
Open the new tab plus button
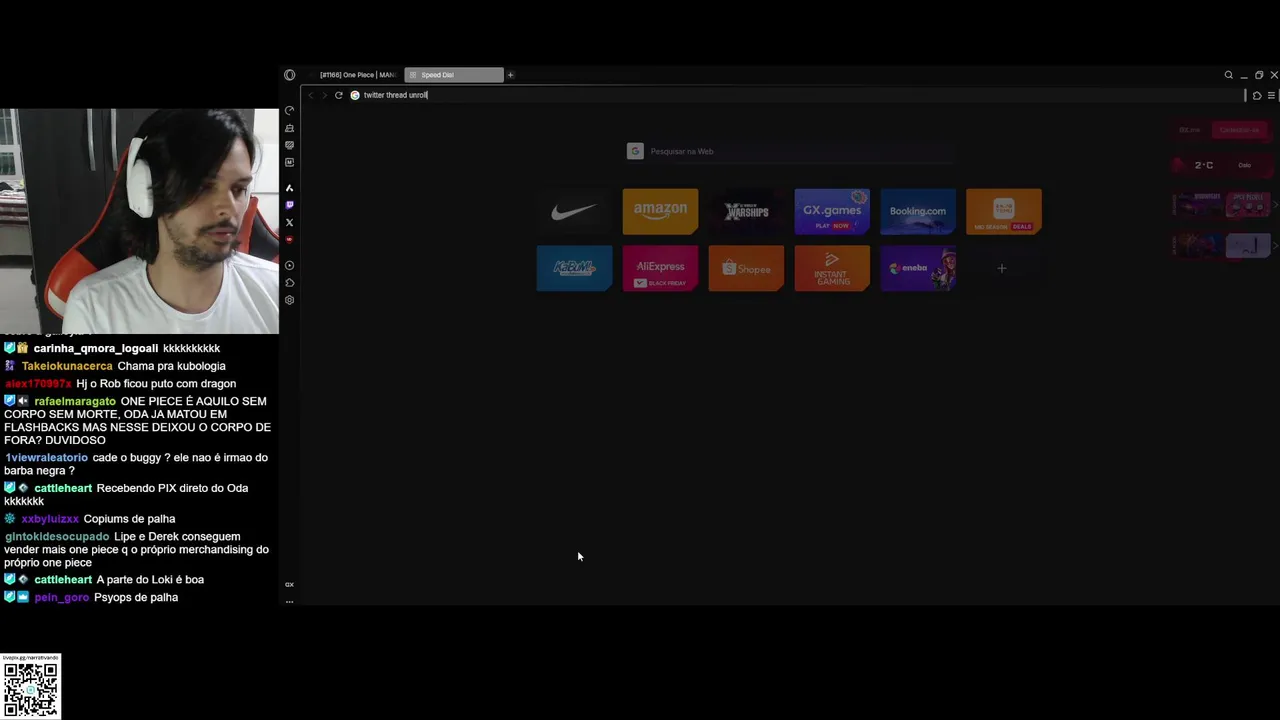[x=510, y=75]
